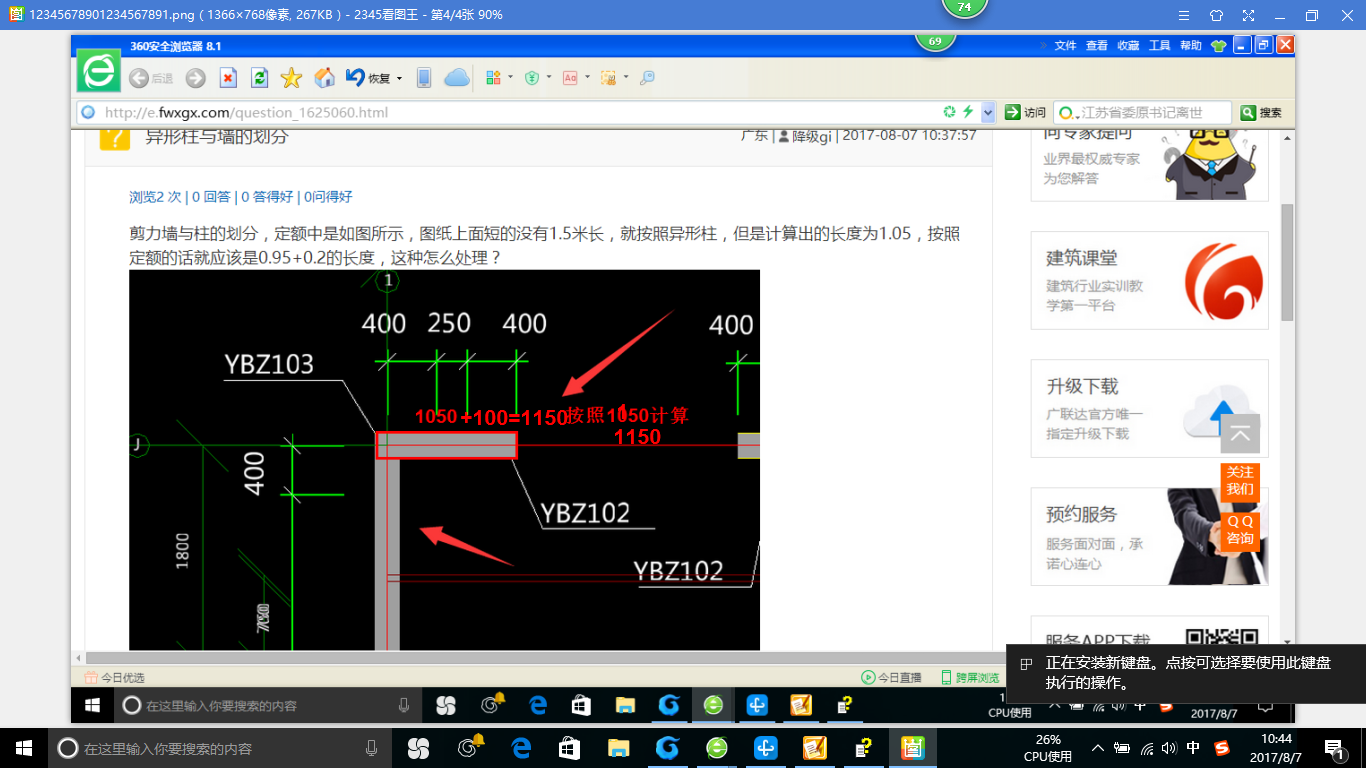Click the 2345看图王 menu icon
This screenshot has height=768, width=1366.
1184,15
